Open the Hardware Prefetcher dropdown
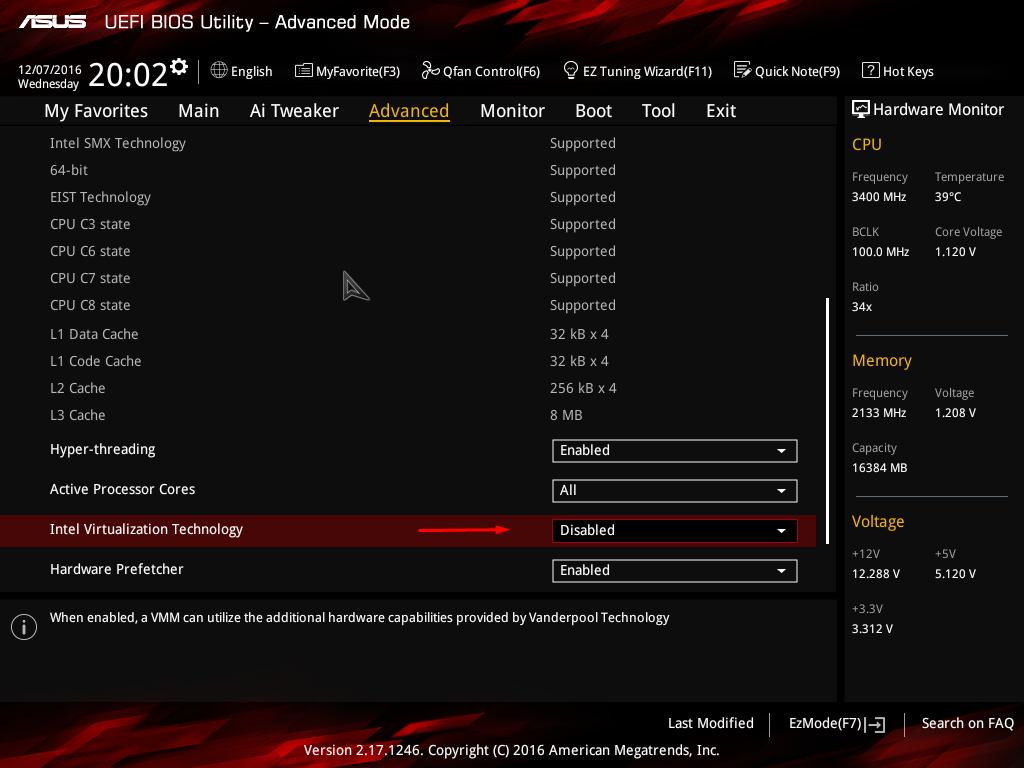Image resolution: width=1024 pixels, height=768 pixels. (x=675, y=571)
